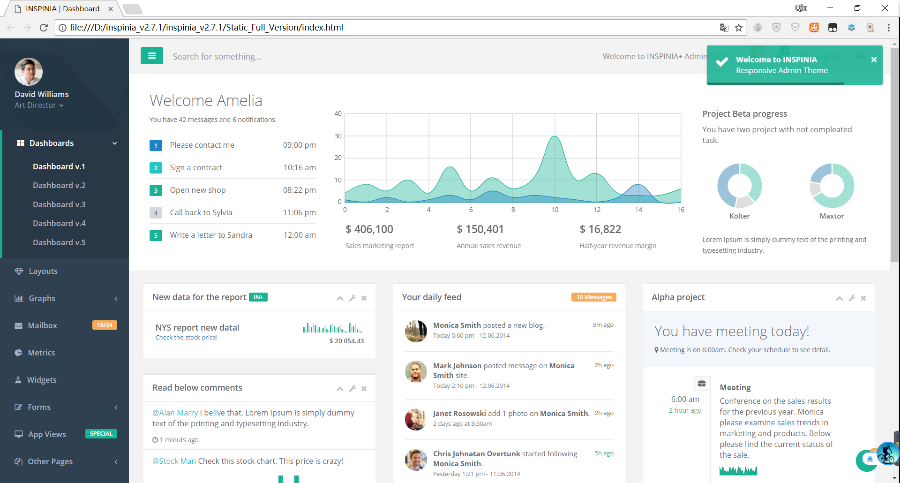Open the @Stock Man mention link

pos(174,461)
